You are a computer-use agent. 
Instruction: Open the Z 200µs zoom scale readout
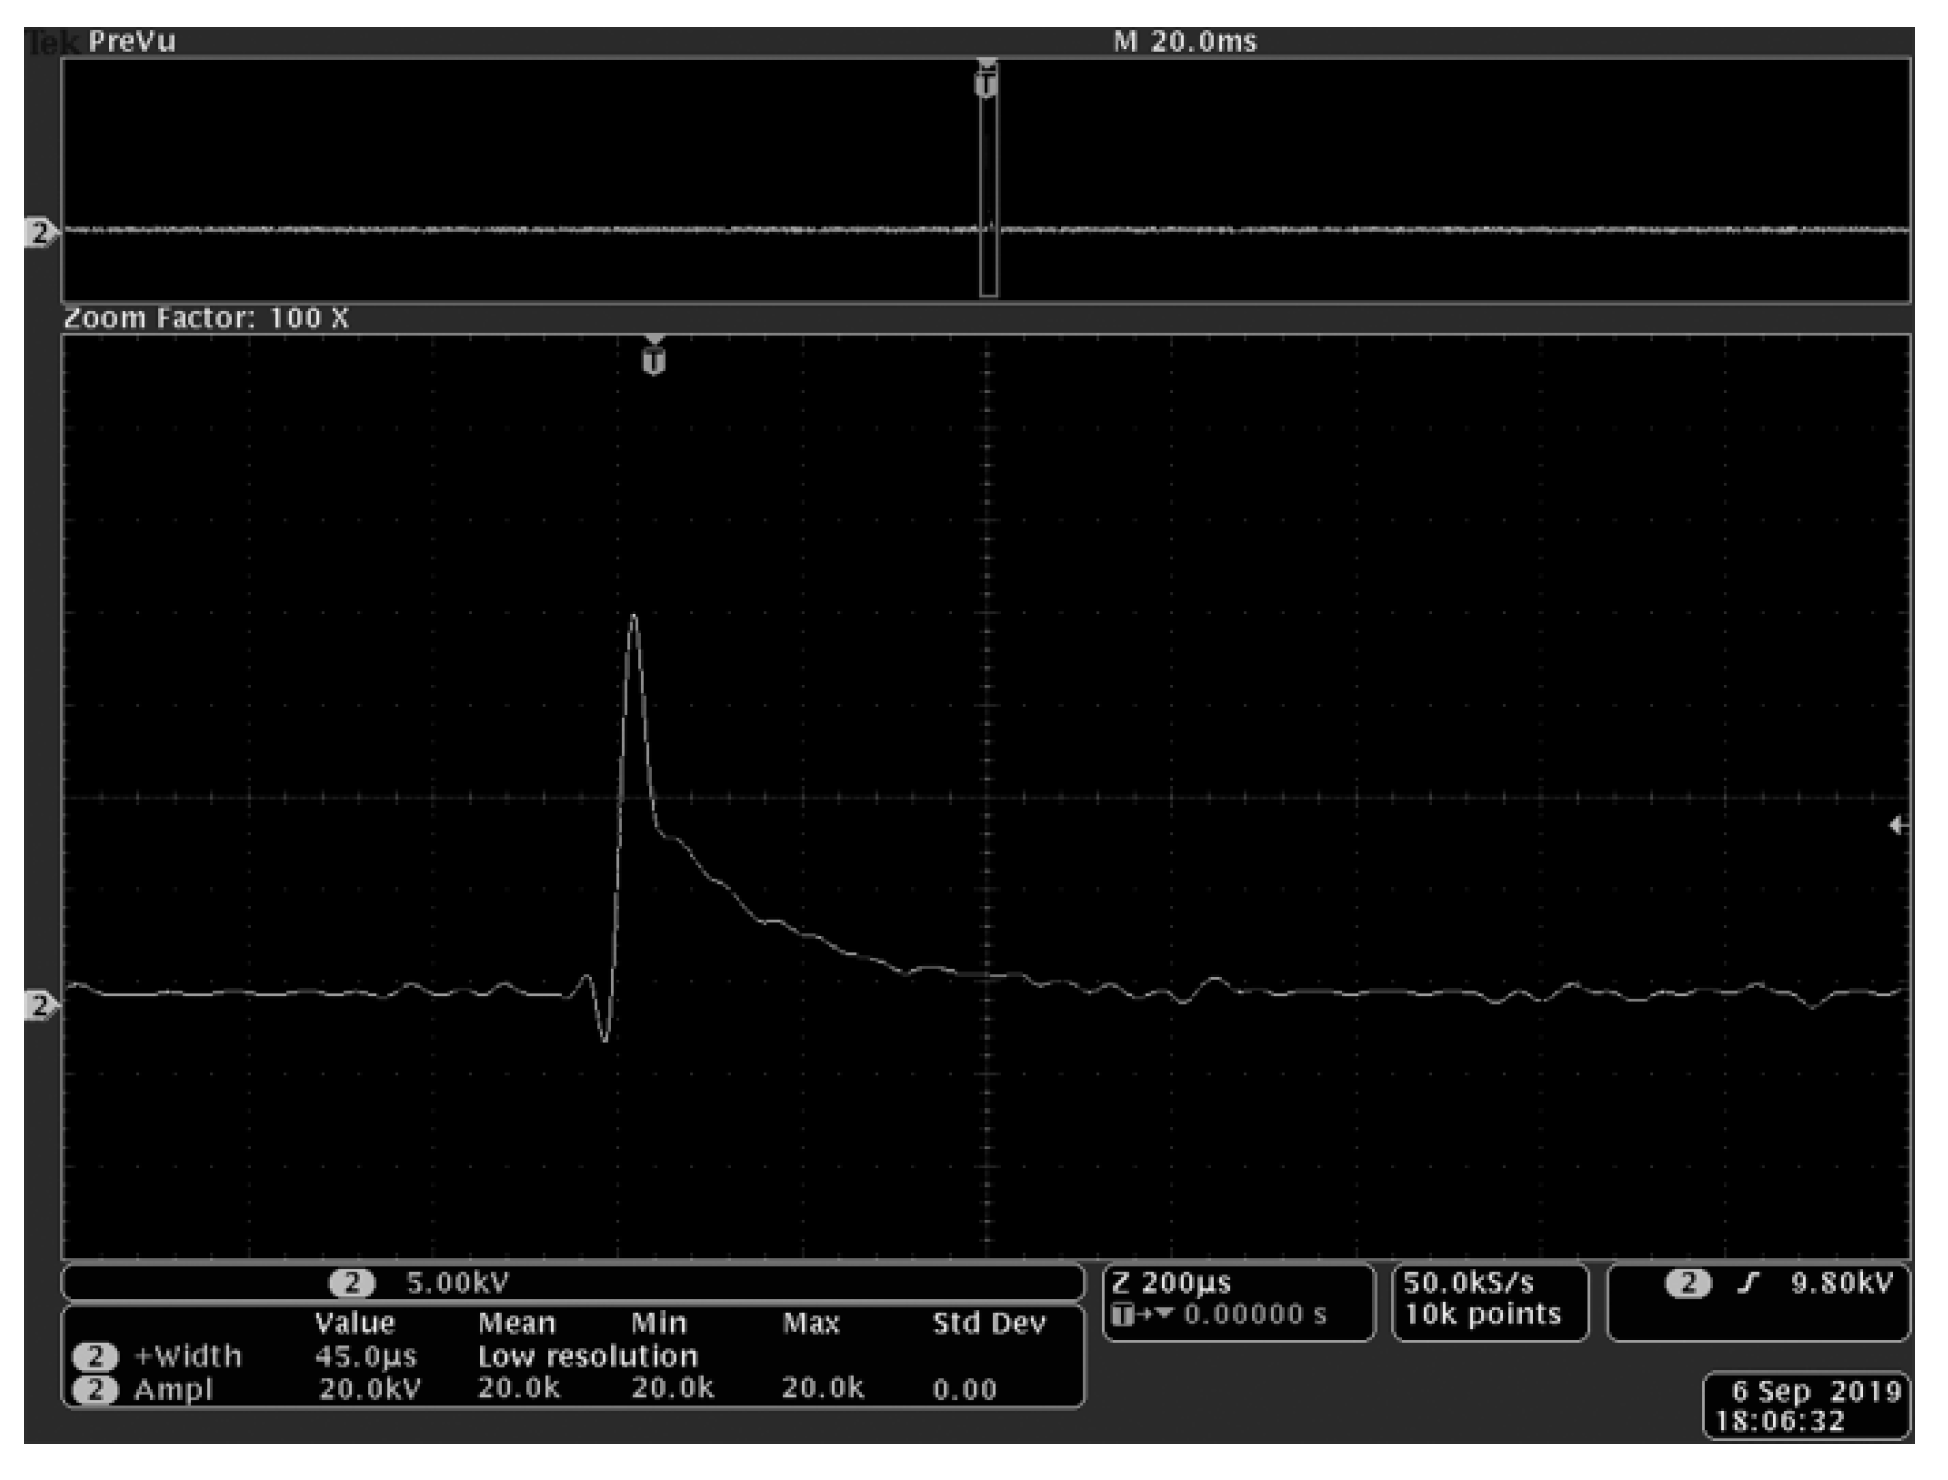[1172, 1283]
